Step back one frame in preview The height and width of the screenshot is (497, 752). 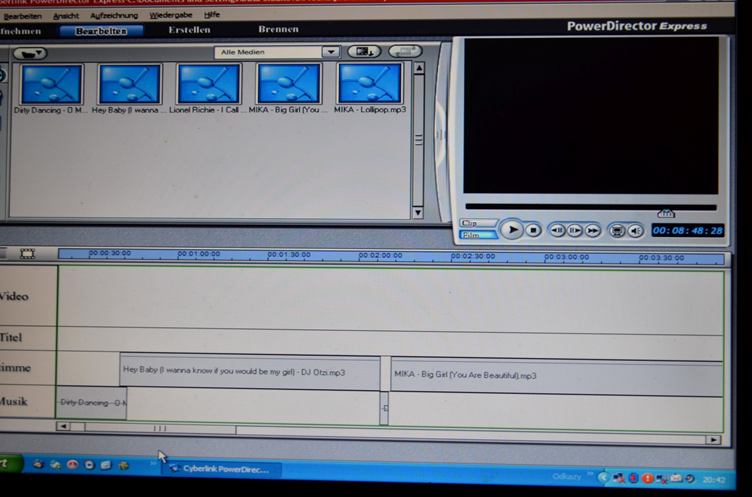click(557, 231)
